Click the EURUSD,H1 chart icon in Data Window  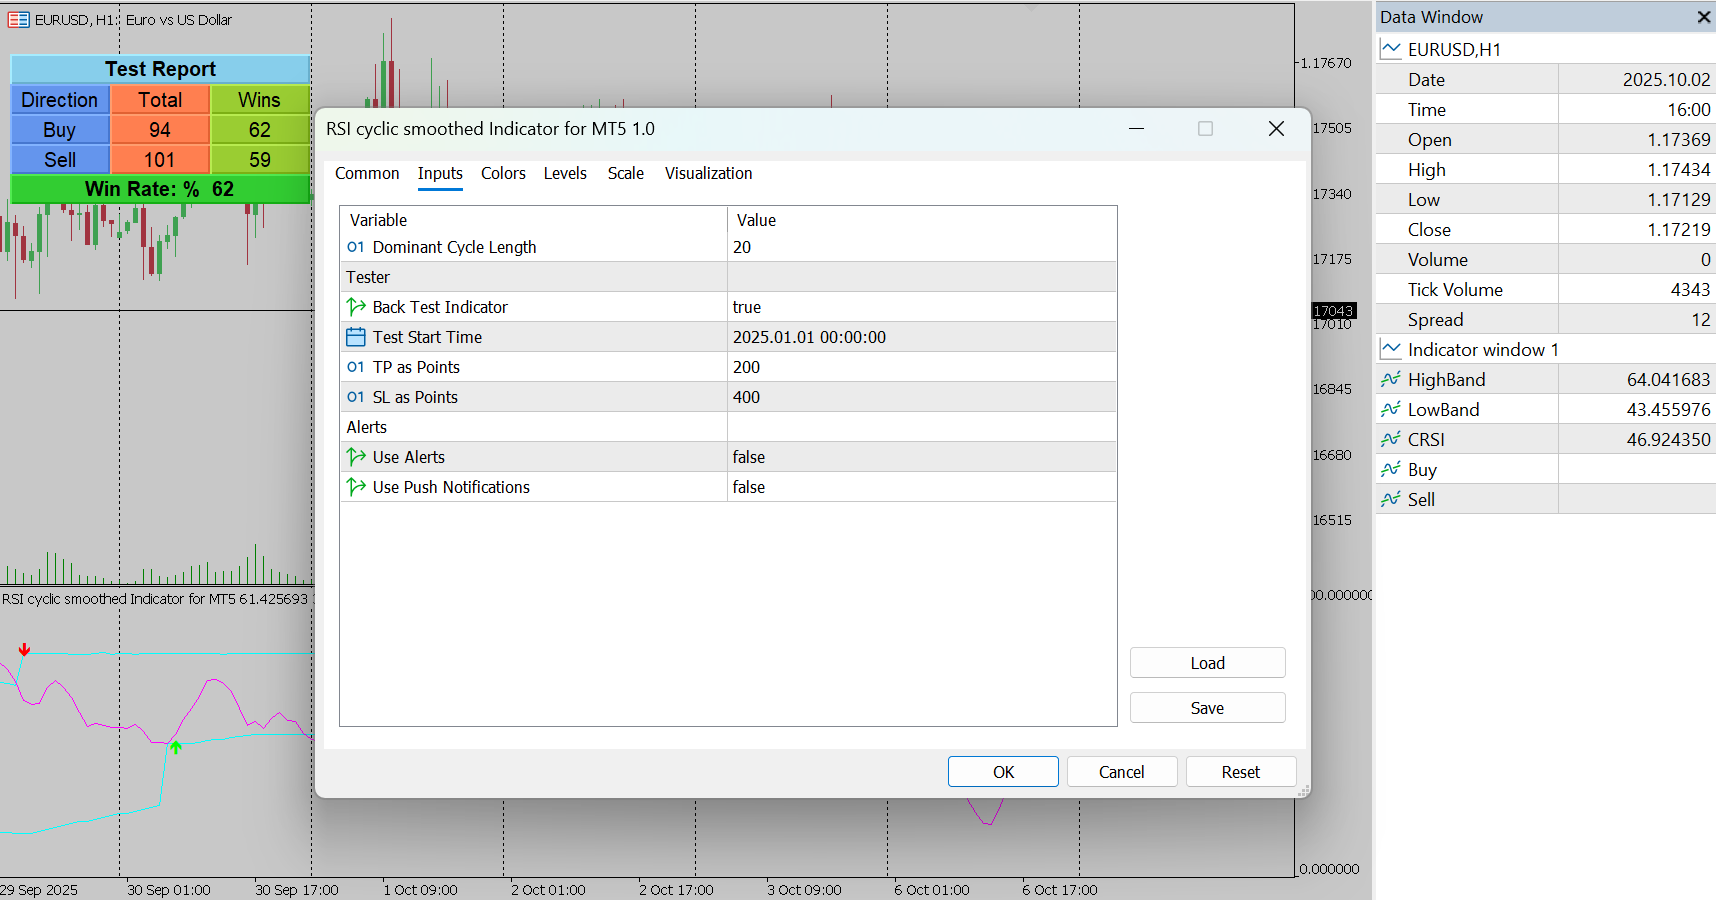click(x=1390, y=49)
